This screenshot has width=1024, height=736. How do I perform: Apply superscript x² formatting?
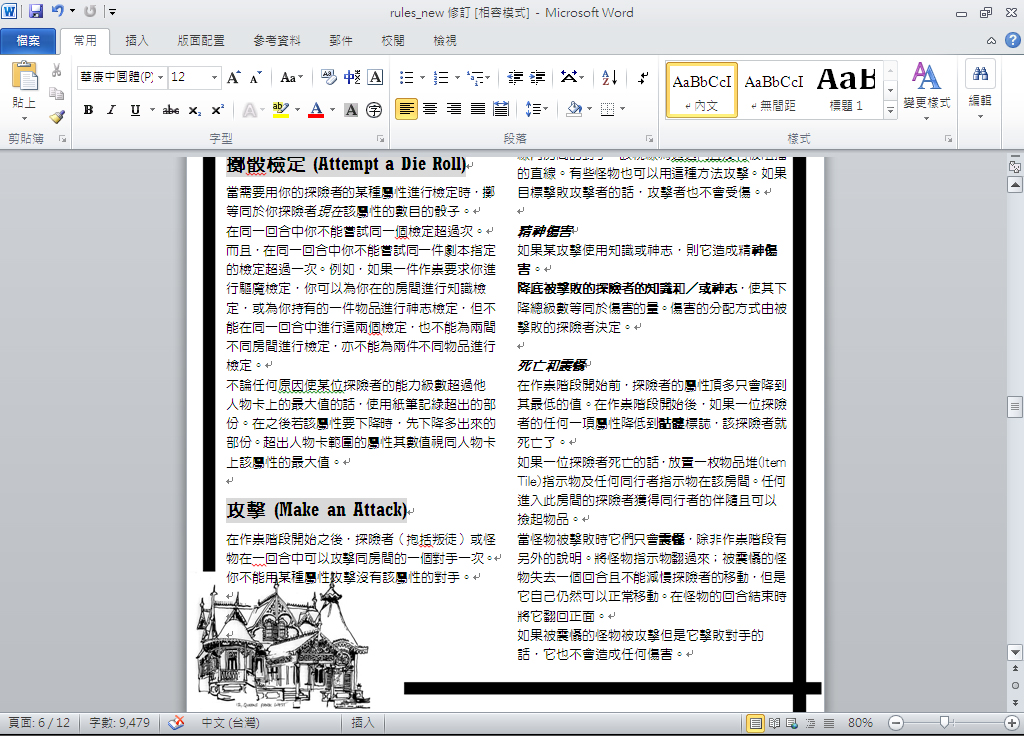tap(217, 110)
